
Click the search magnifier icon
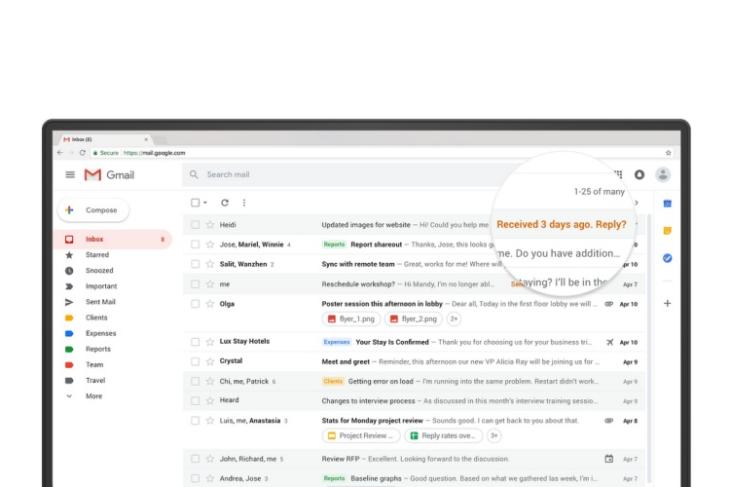pos(194,175)
